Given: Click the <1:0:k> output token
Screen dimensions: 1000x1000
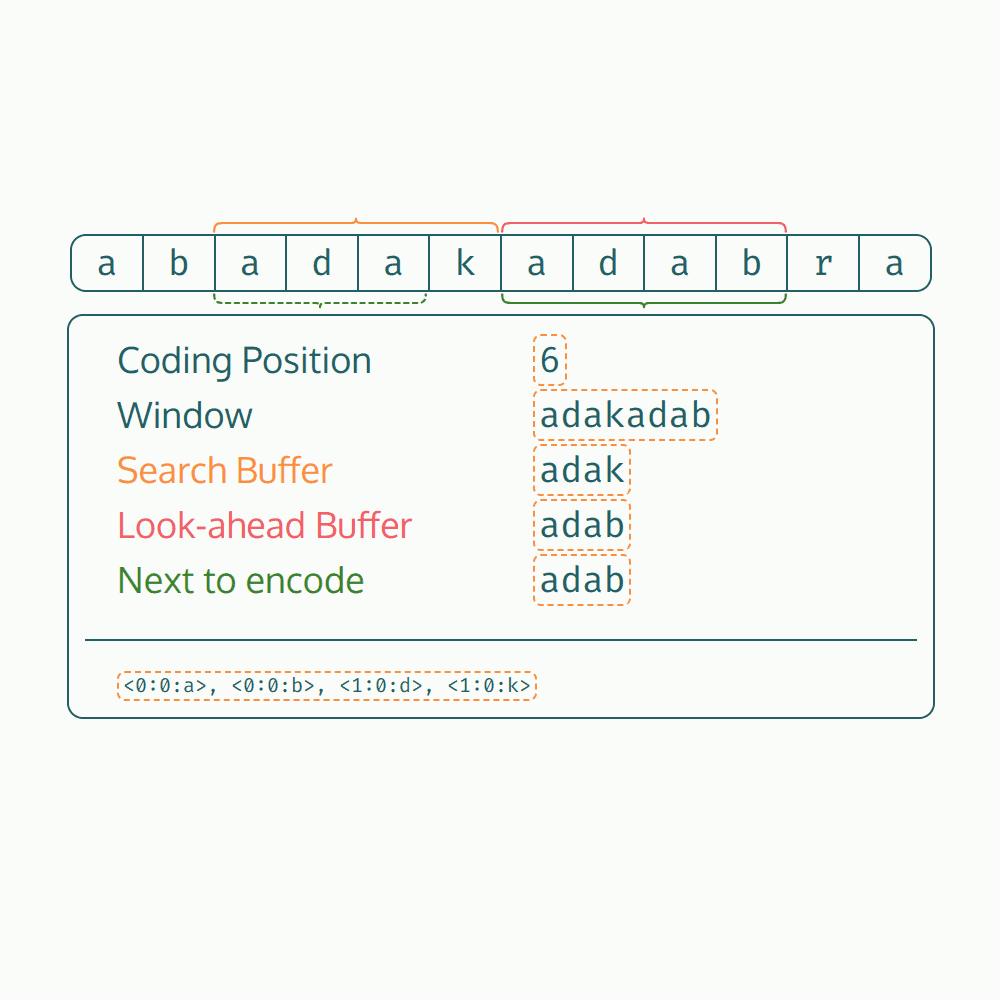Looking at the screenshot, I should 488,686.
